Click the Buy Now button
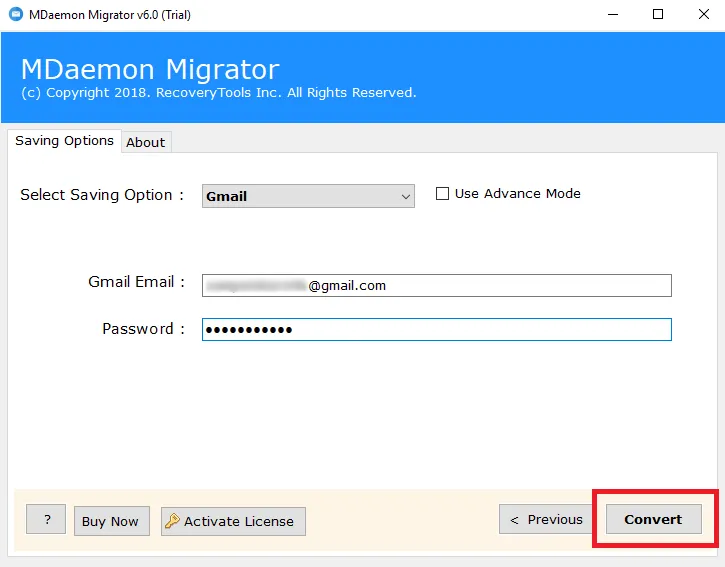Screen dimensions: 725x567 (x=111, y=521)
